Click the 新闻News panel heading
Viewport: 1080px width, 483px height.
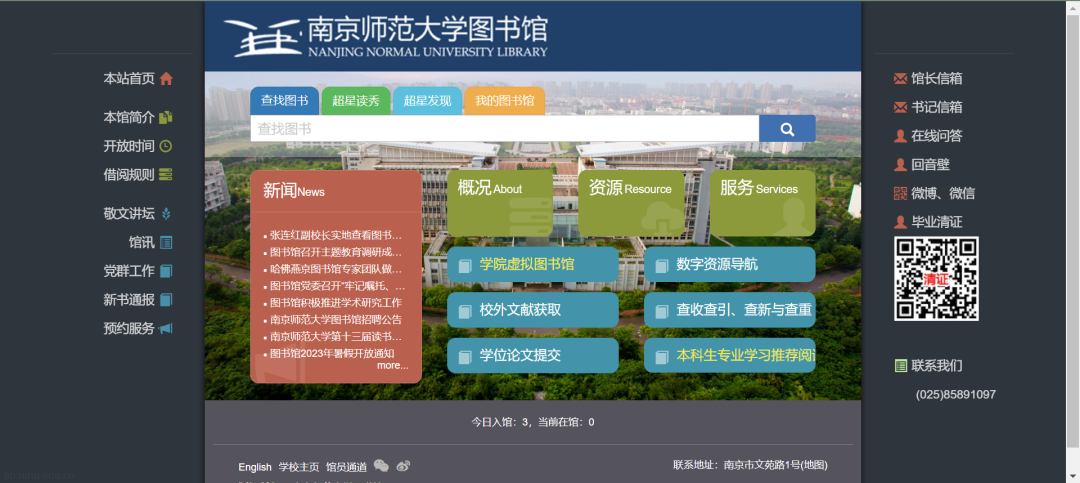tap(293, 191)
